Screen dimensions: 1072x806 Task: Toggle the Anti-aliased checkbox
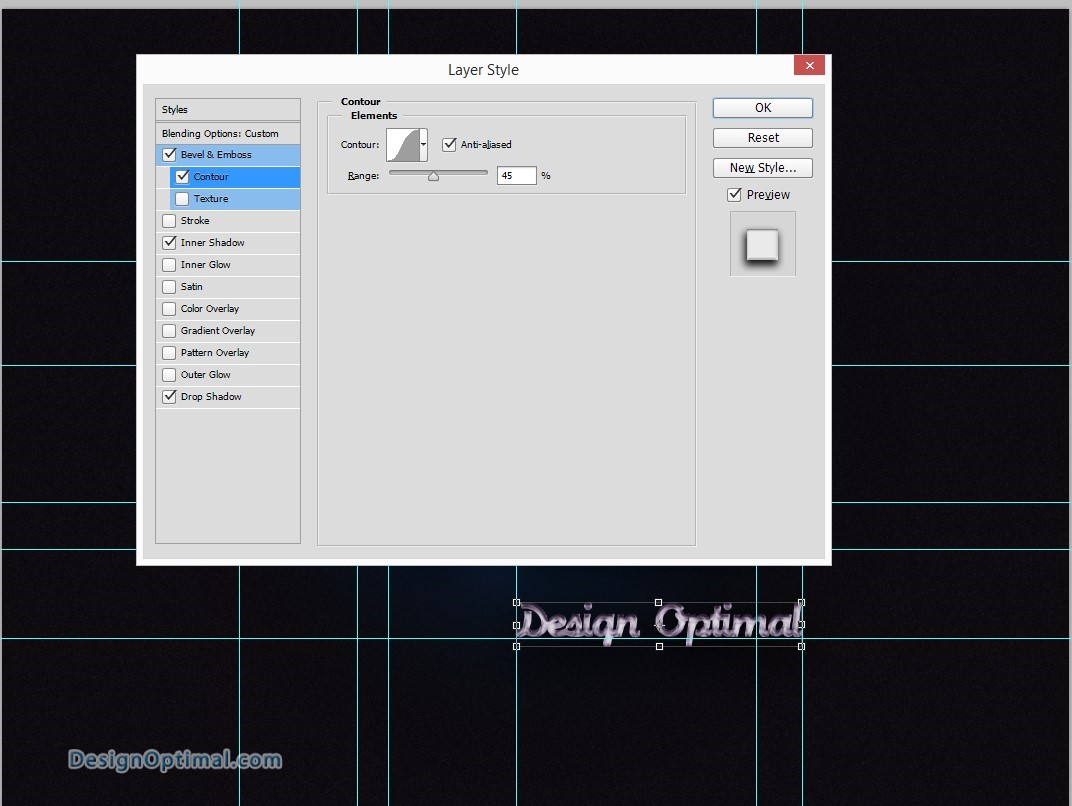point(449,144)
